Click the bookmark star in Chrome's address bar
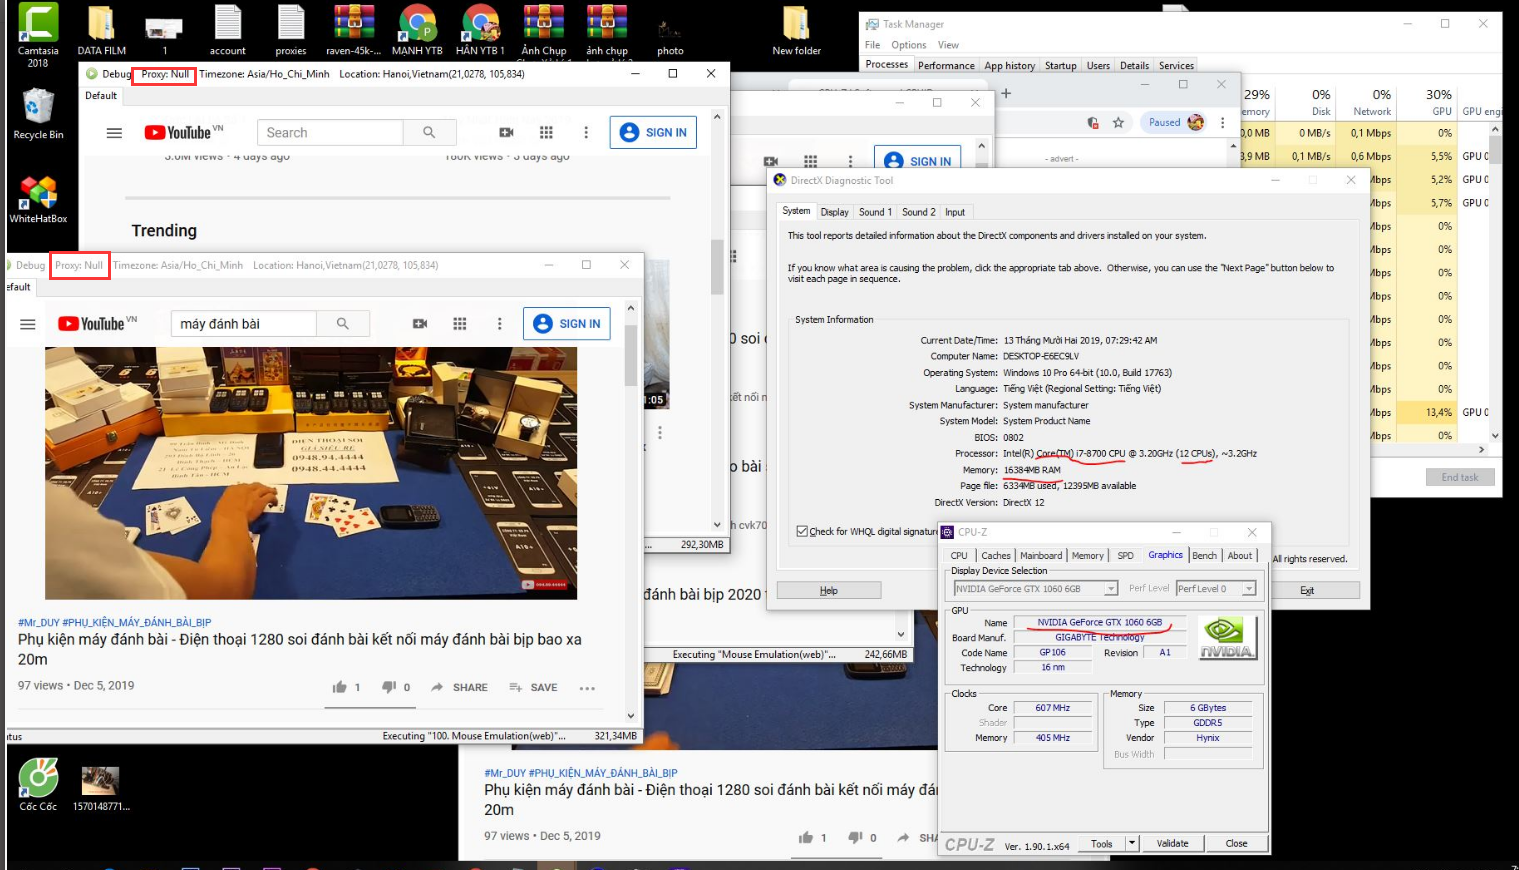 click(x=1118, y=123)
